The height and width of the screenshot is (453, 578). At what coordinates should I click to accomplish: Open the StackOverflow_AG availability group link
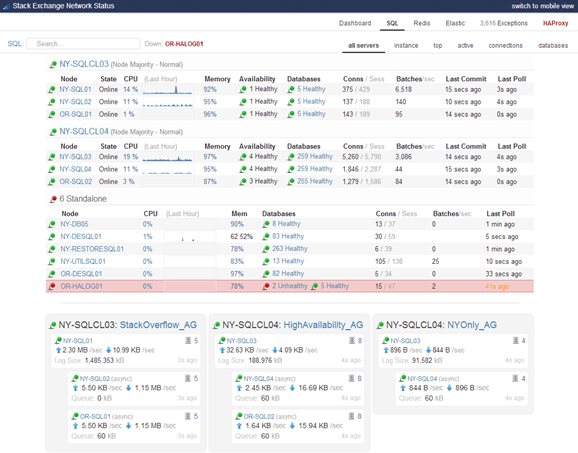point(159,325)
